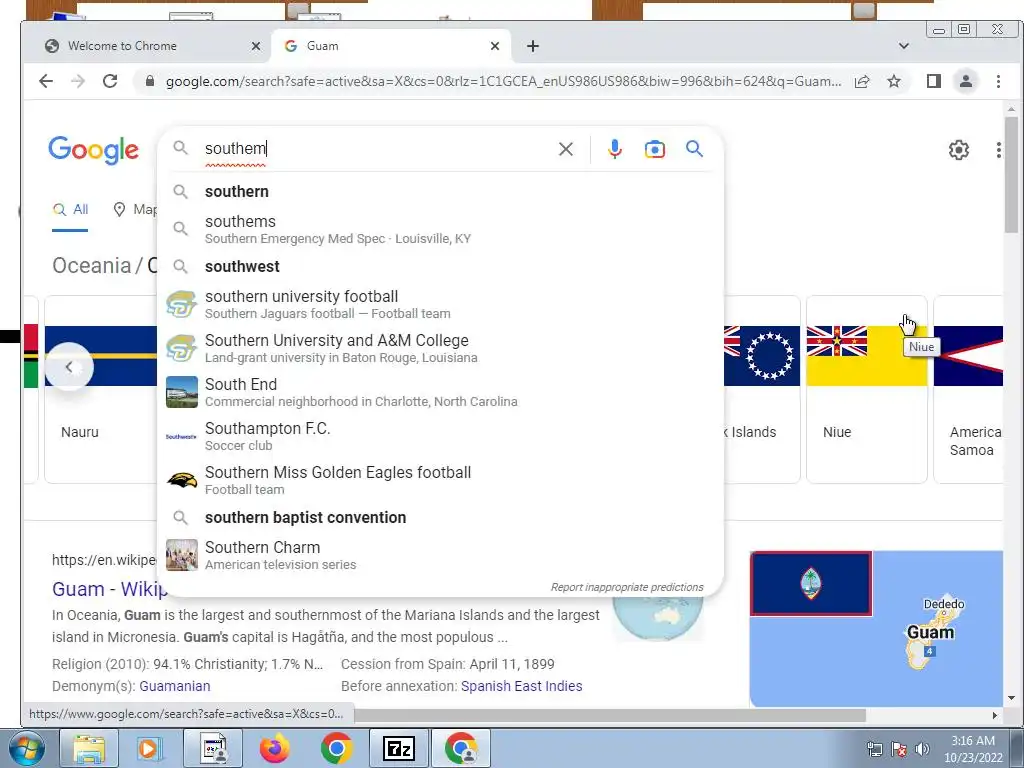Choose suggestion 'southems'
The image size is (1024, 768).
pyautogui.click(x=441, y=229)
